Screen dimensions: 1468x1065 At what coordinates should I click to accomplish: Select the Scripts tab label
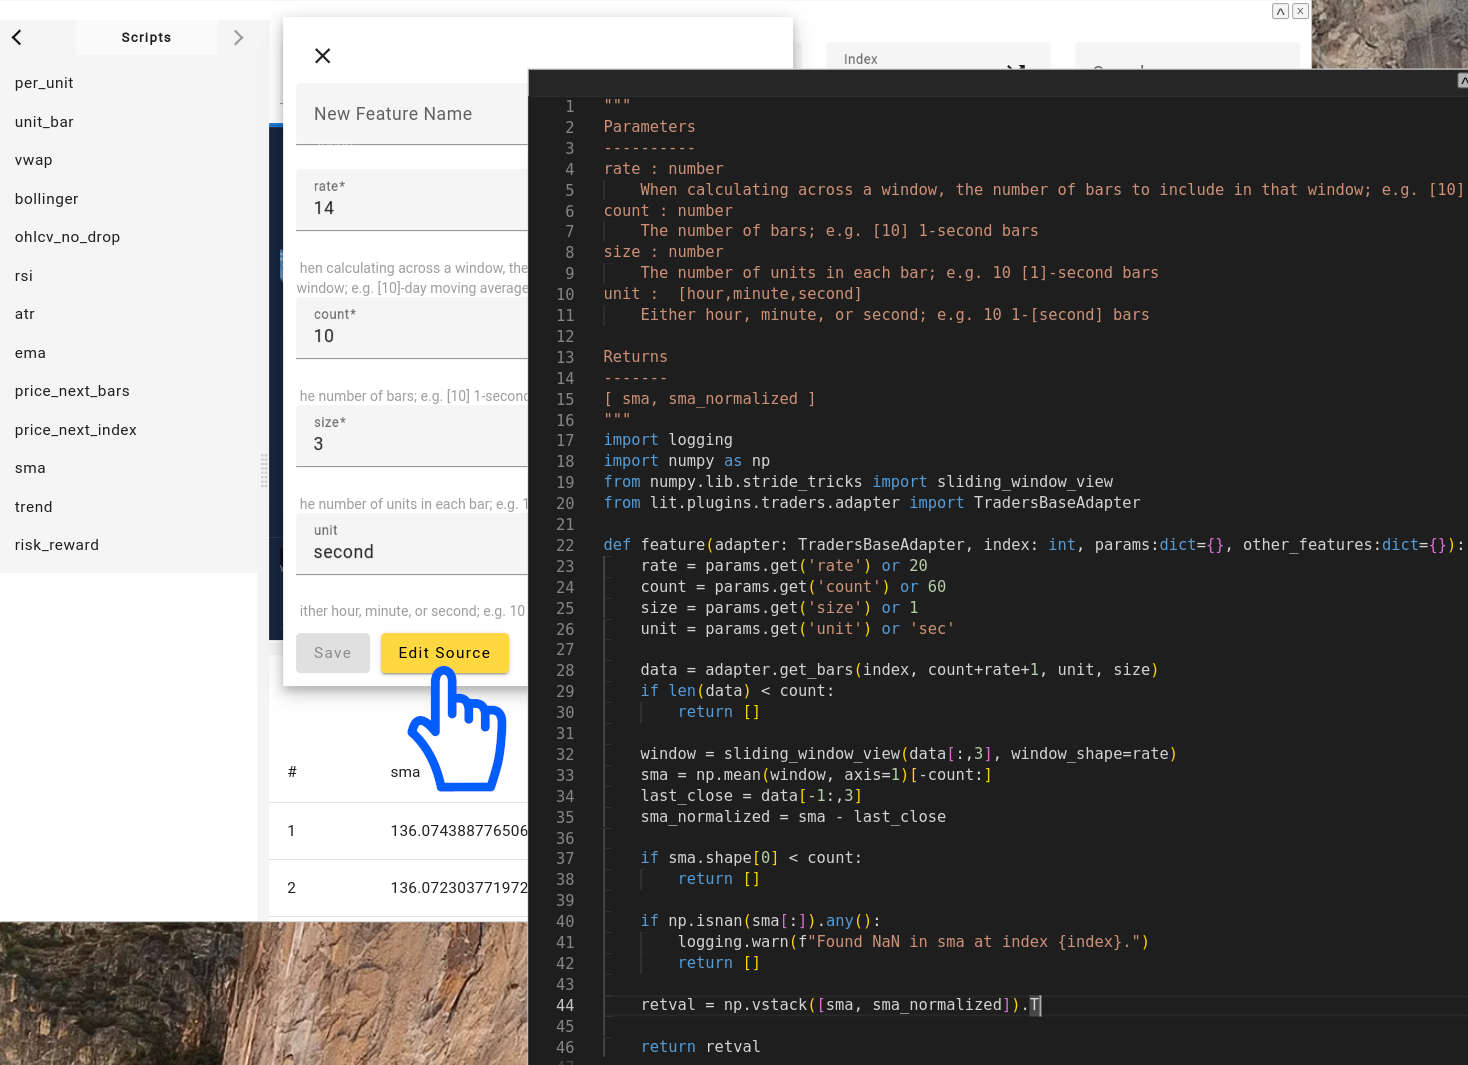[x=146, y=37]
